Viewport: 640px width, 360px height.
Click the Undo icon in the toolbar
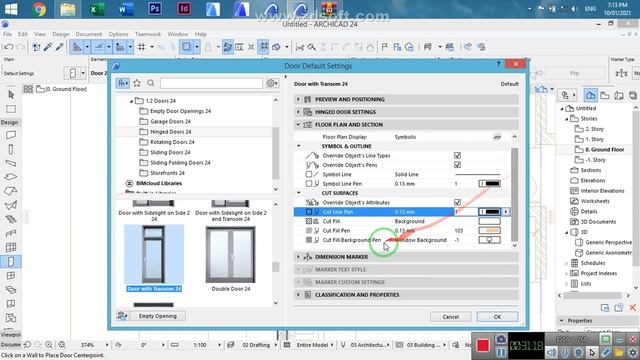(8, 47)
